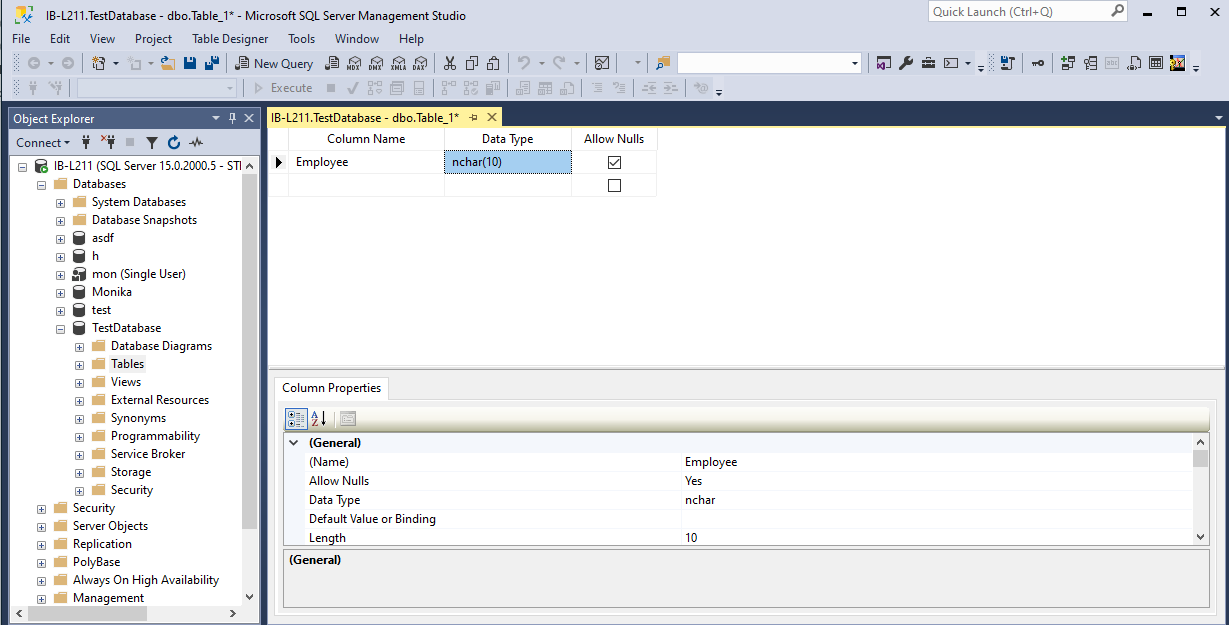Click the Manage XML Indexes icon
The image size is (1229, 625).
(1134, 63)
